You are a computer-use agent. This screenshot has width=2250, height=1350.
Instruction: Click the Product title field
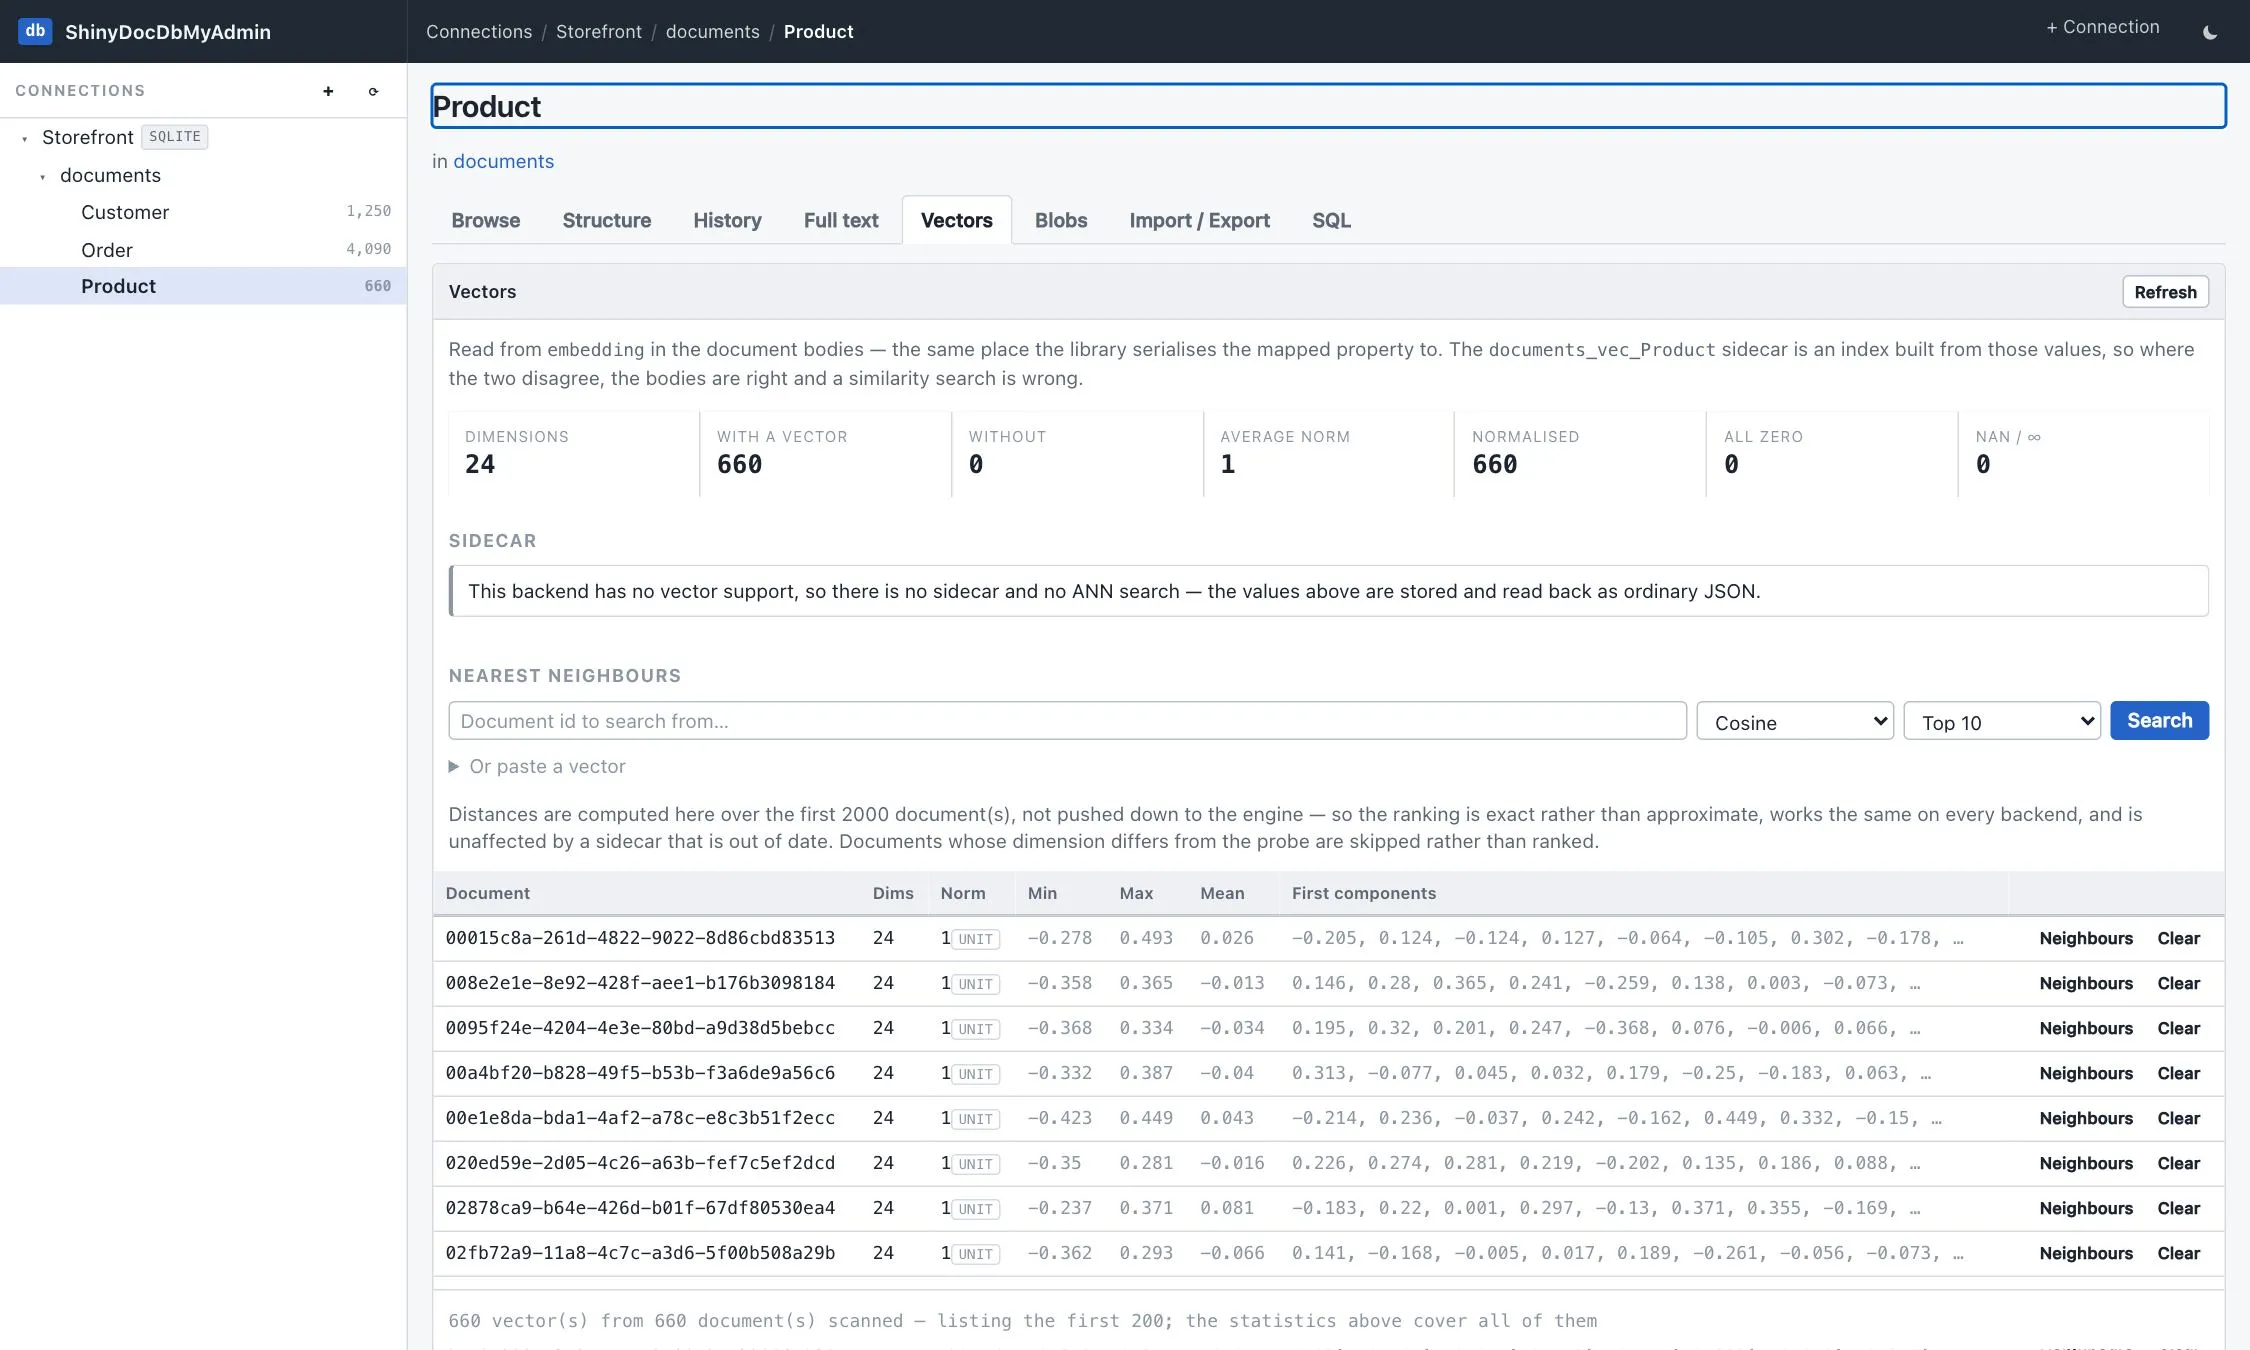coord(1328,106)
